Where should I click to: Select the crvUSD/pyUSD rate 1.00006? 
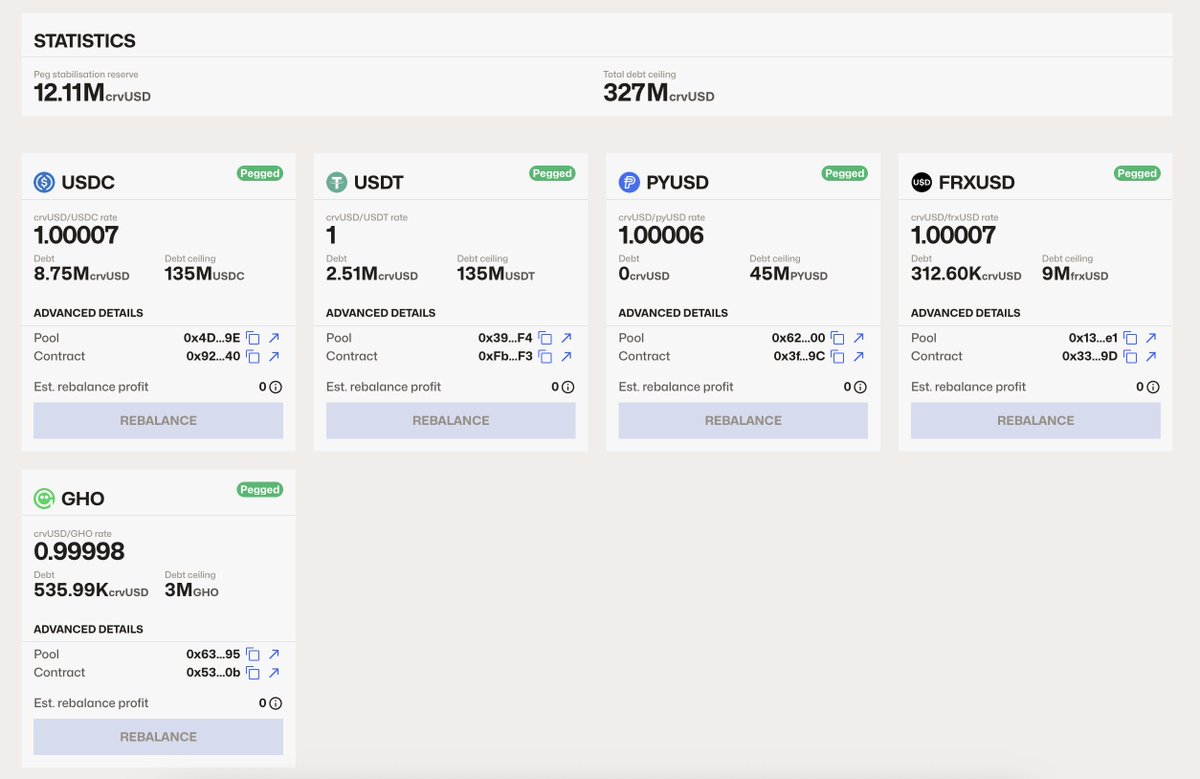click(661, 235)
